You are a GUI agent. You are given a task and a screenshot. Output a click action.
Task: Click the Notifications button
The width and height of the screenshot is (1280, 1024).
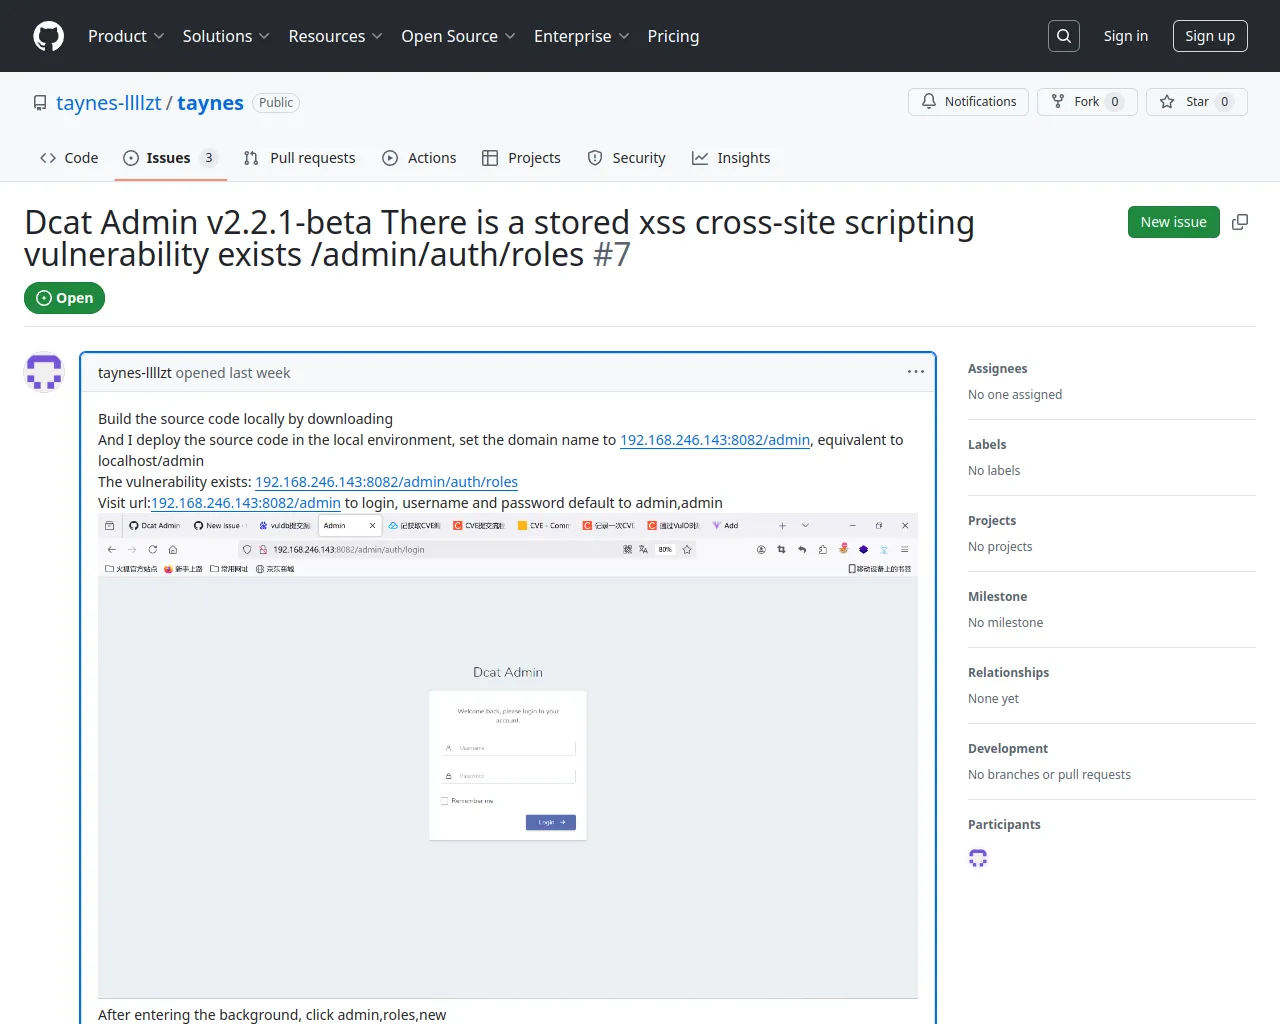click(x=968, y=101)
